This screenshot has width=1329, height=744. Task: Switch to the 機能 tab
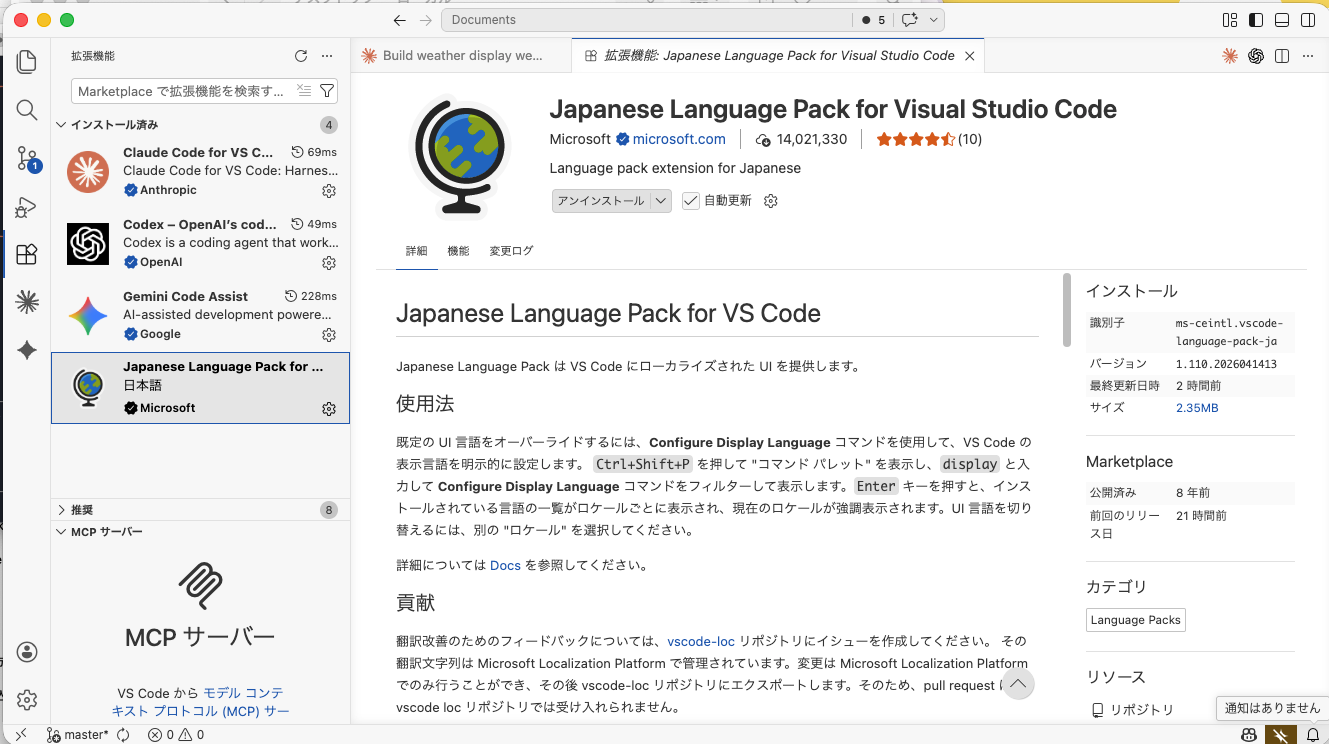click(x=458, y=251)
